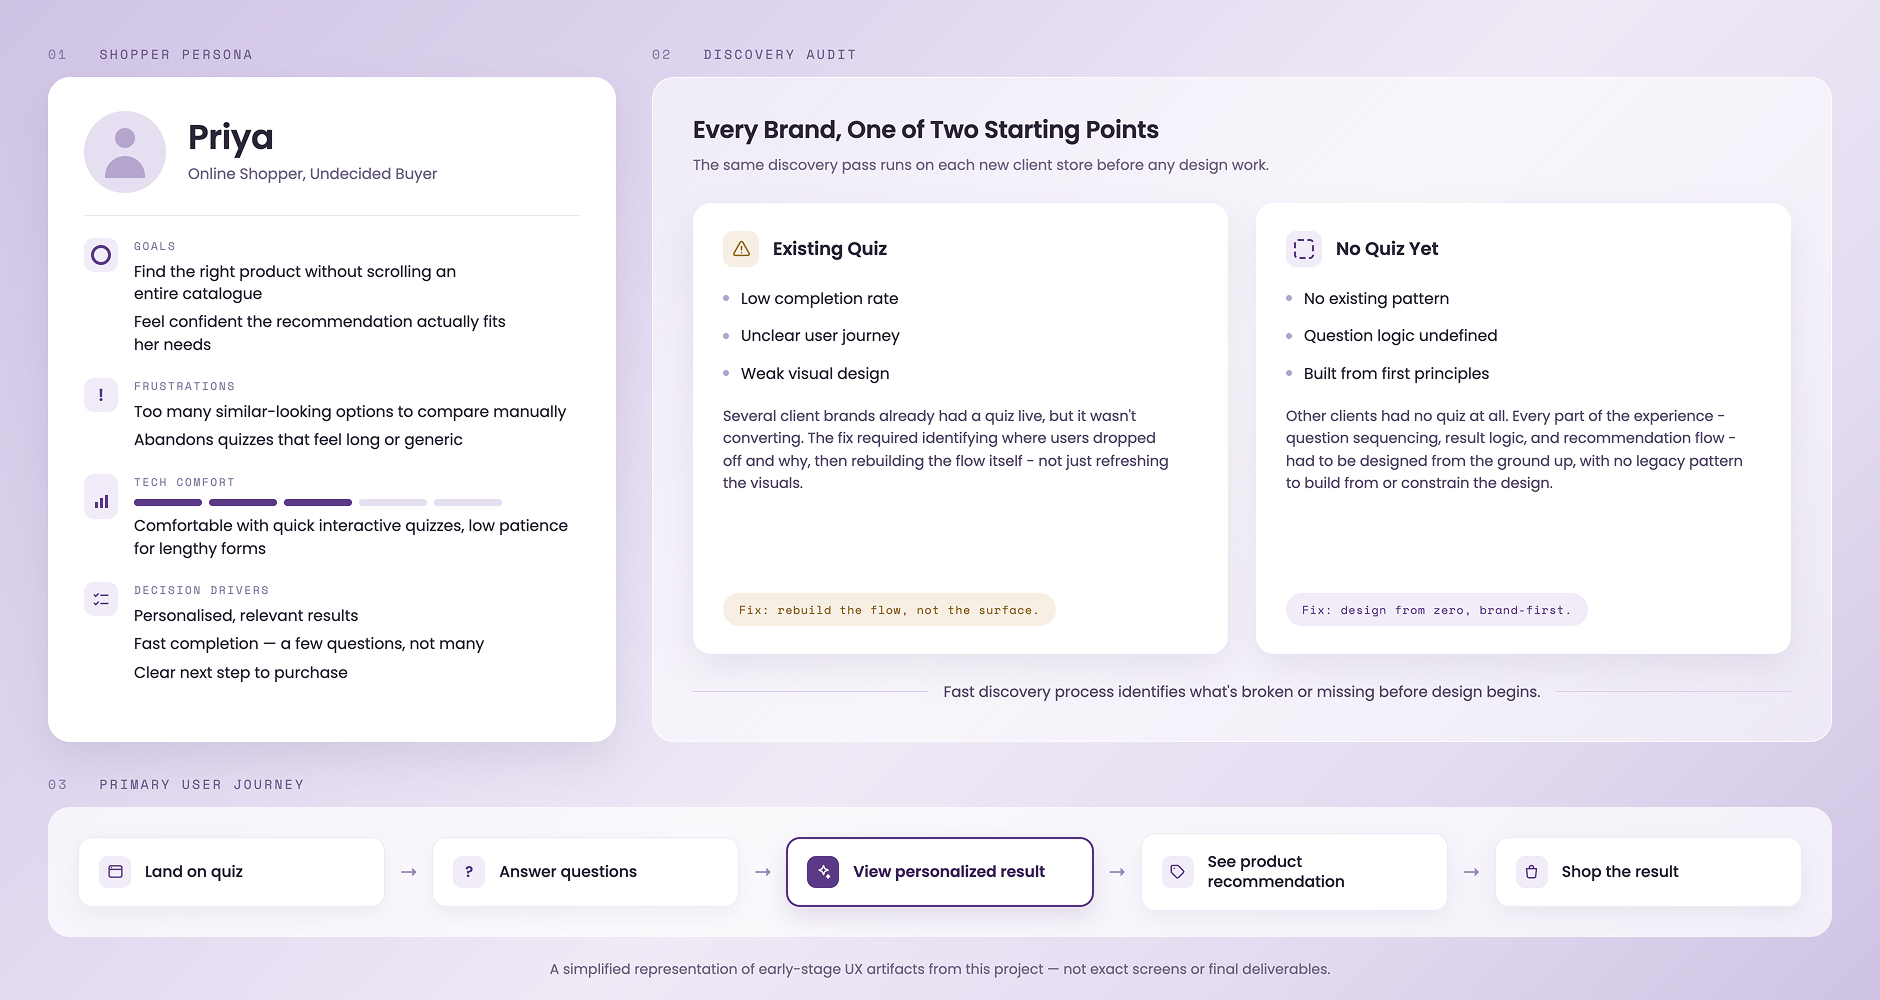Click the No Quiz Yet dashed square icon
The height and width of the screenshot is (1000, 1880).
tap(1304, 249)
